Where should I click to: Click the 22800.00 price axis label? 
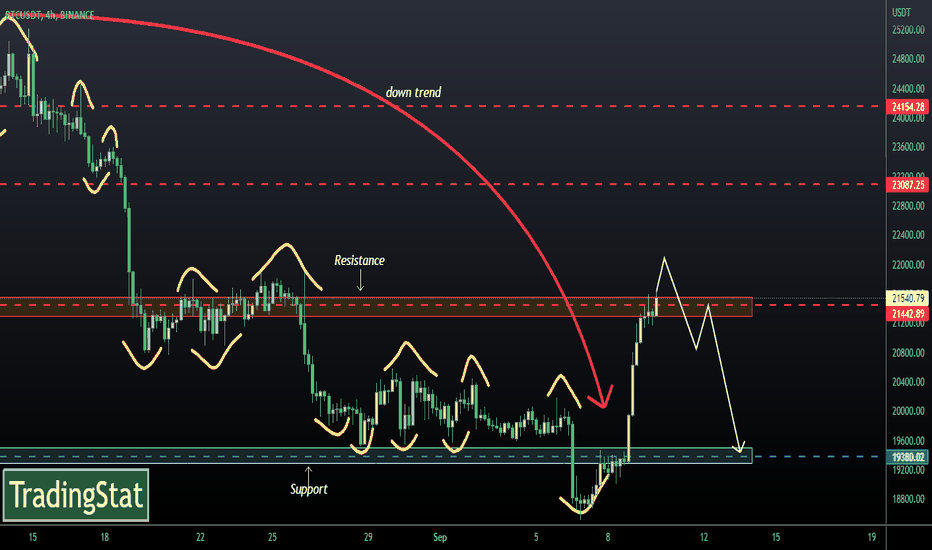(x=908, y=206)
